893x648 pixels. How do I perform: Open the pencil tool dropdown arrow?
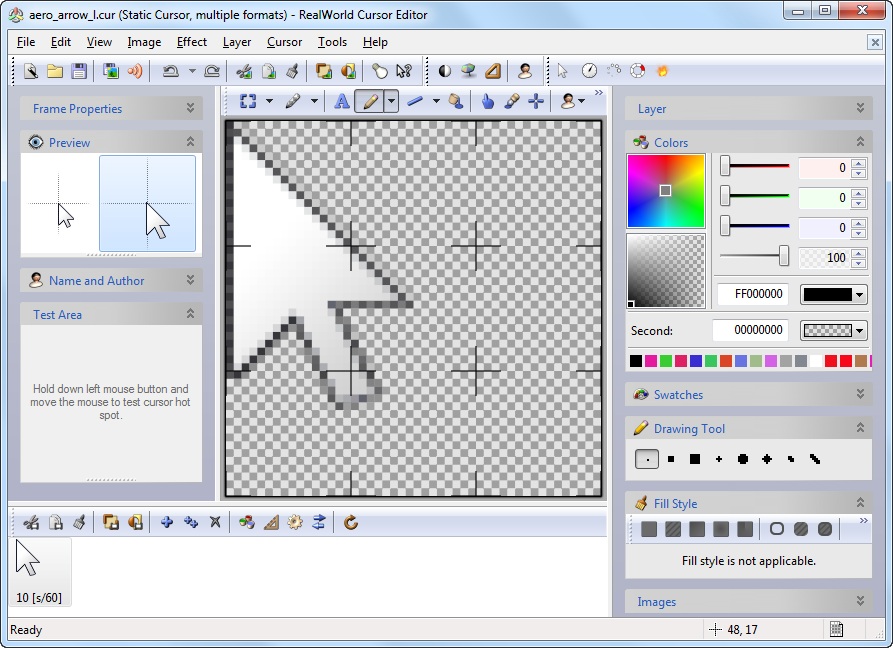390,101
